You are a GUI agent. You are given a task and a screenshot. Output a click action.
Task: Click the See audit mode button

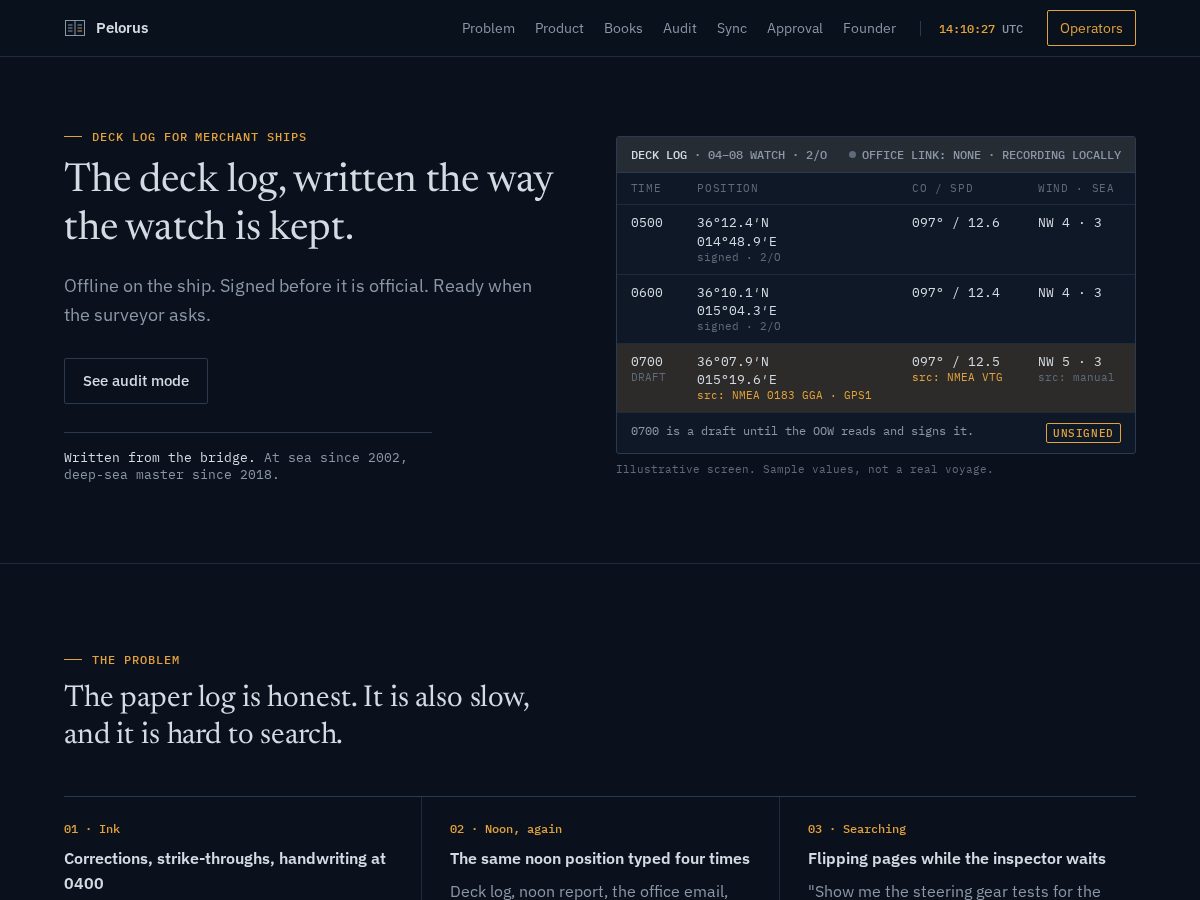pos(136,381)
